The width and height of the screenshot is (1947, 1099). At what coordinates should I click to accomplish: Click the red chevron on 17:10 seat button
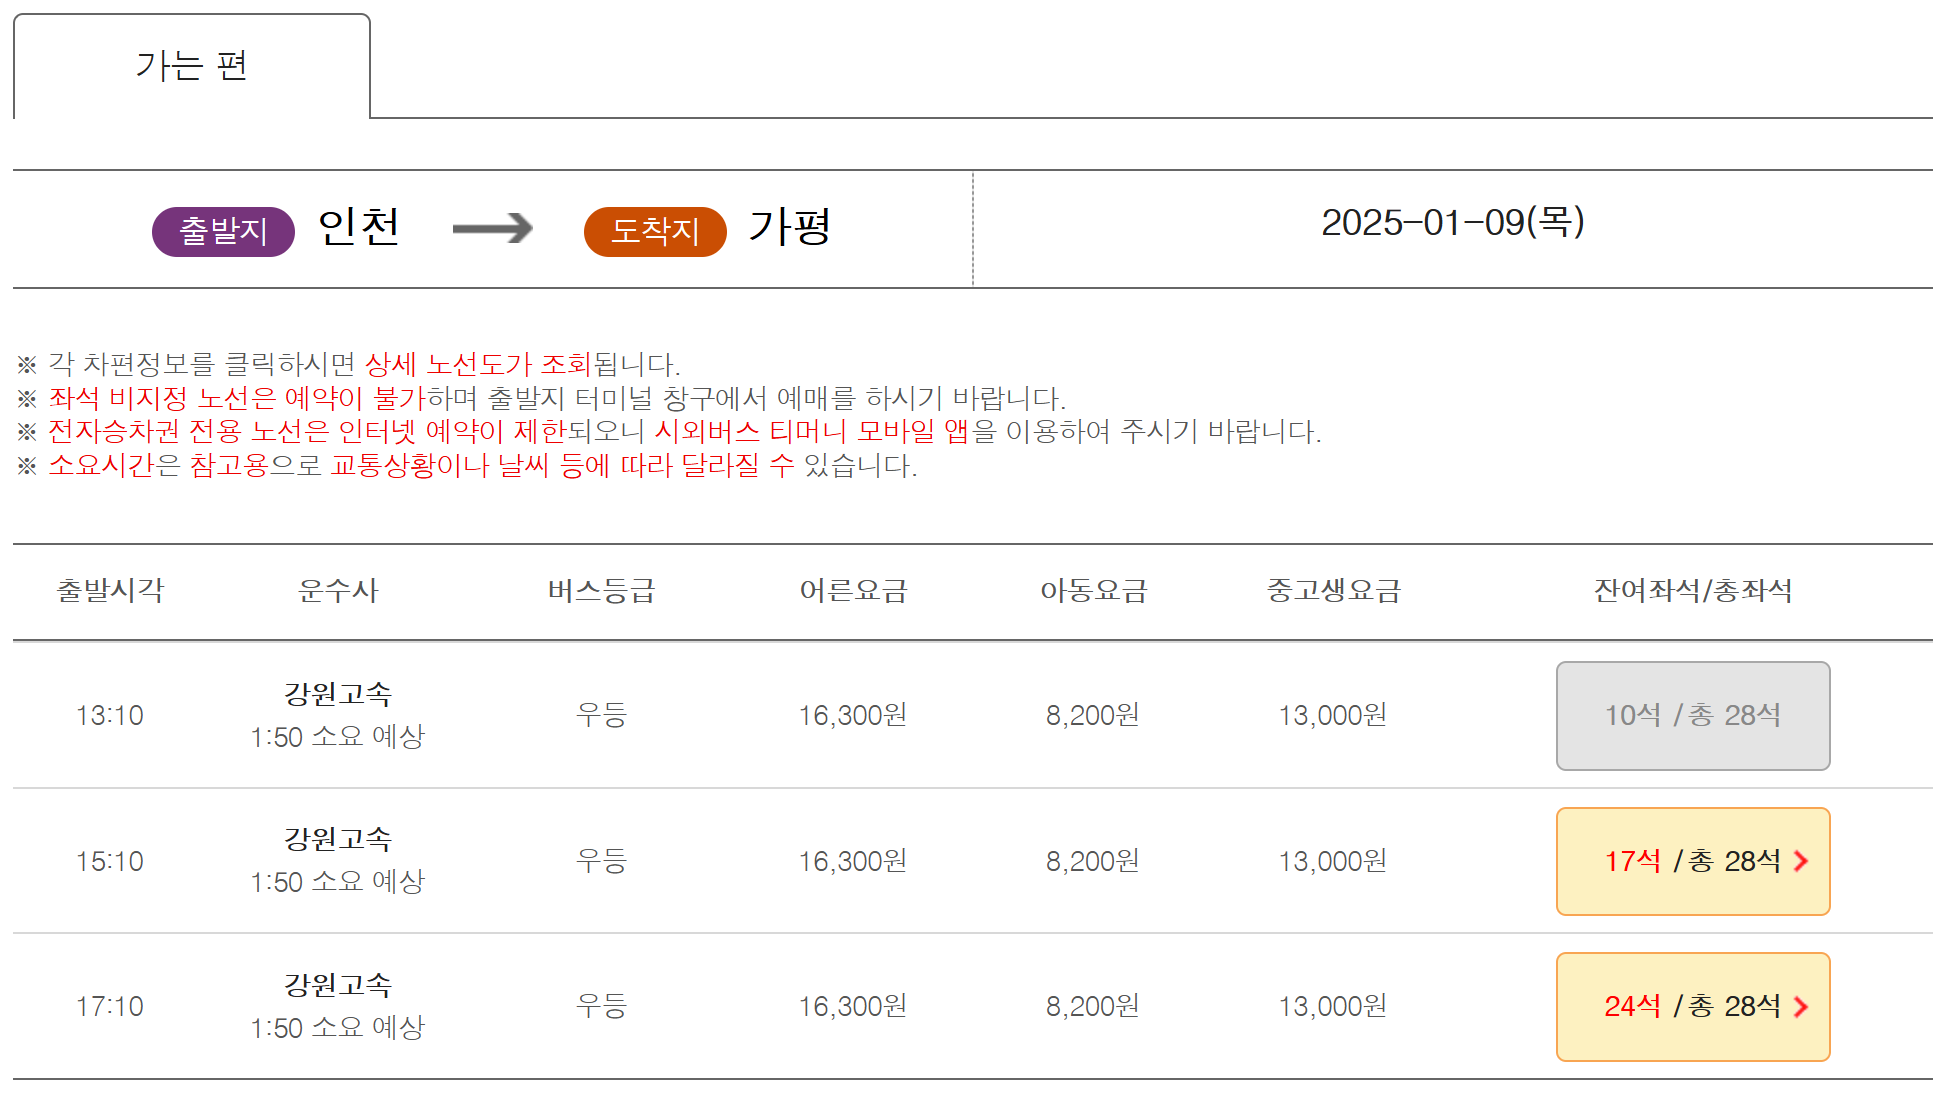(x=1801, y=1007)
